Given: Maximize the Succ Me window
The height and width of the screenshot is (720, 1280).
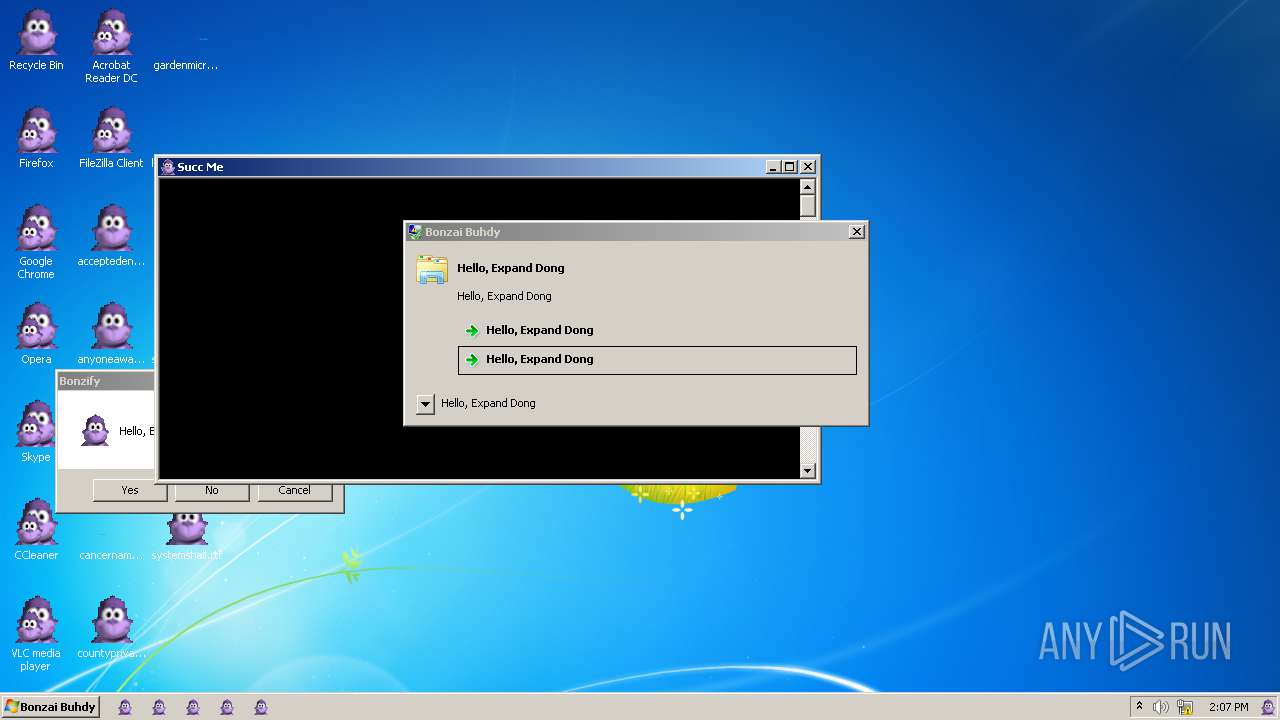Looking at the screenshot, I should coord(790,167).
